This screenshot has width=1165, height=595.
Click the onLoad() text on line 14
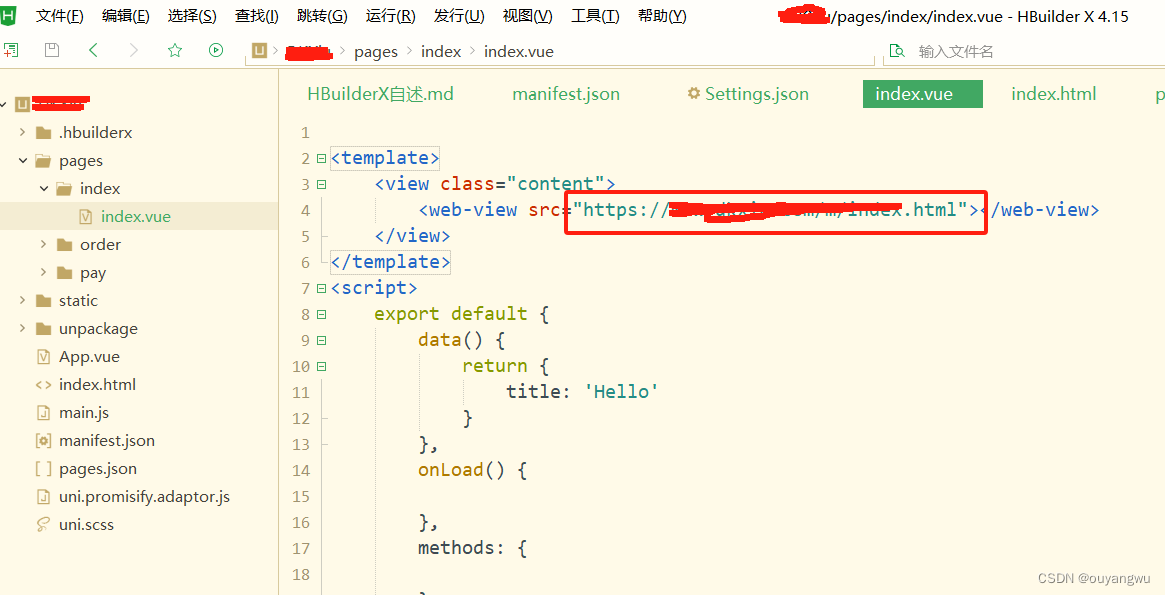click(x=461, y=470)
